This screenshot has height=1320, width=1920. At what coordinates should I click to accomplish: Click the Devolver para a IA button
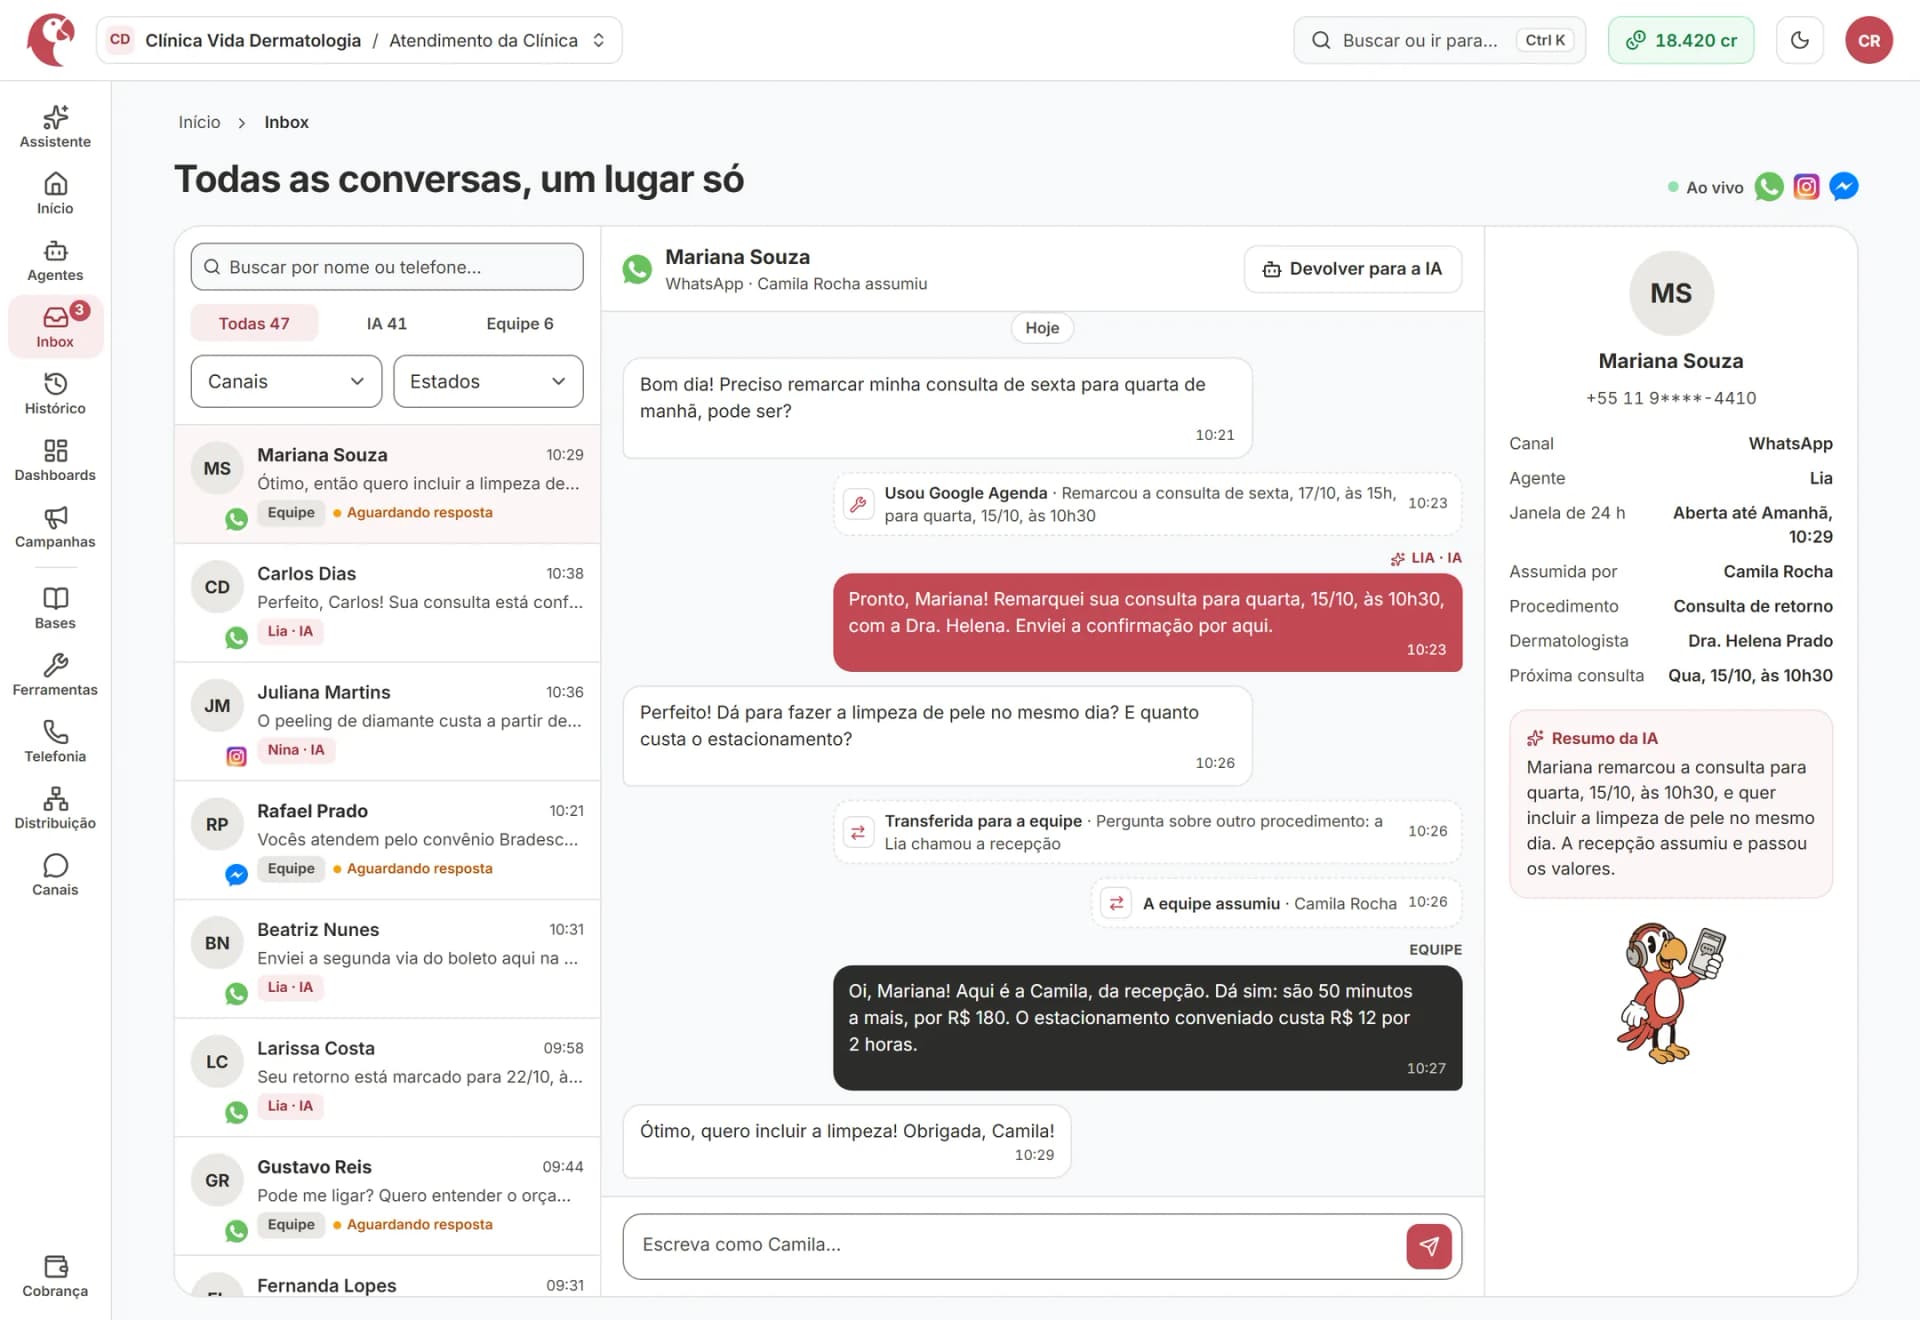(x=1352, y=269)
